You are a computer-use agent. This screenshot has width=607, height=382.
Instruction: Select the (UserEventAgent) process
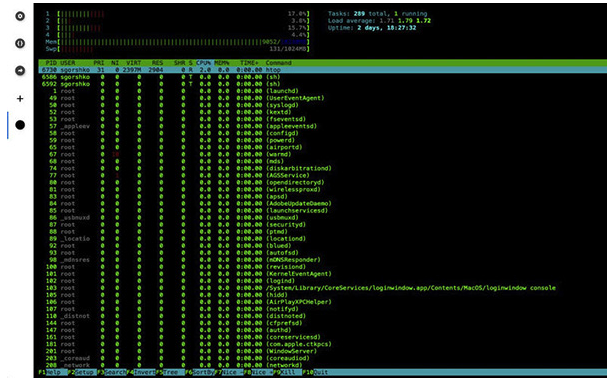point(322,98)
